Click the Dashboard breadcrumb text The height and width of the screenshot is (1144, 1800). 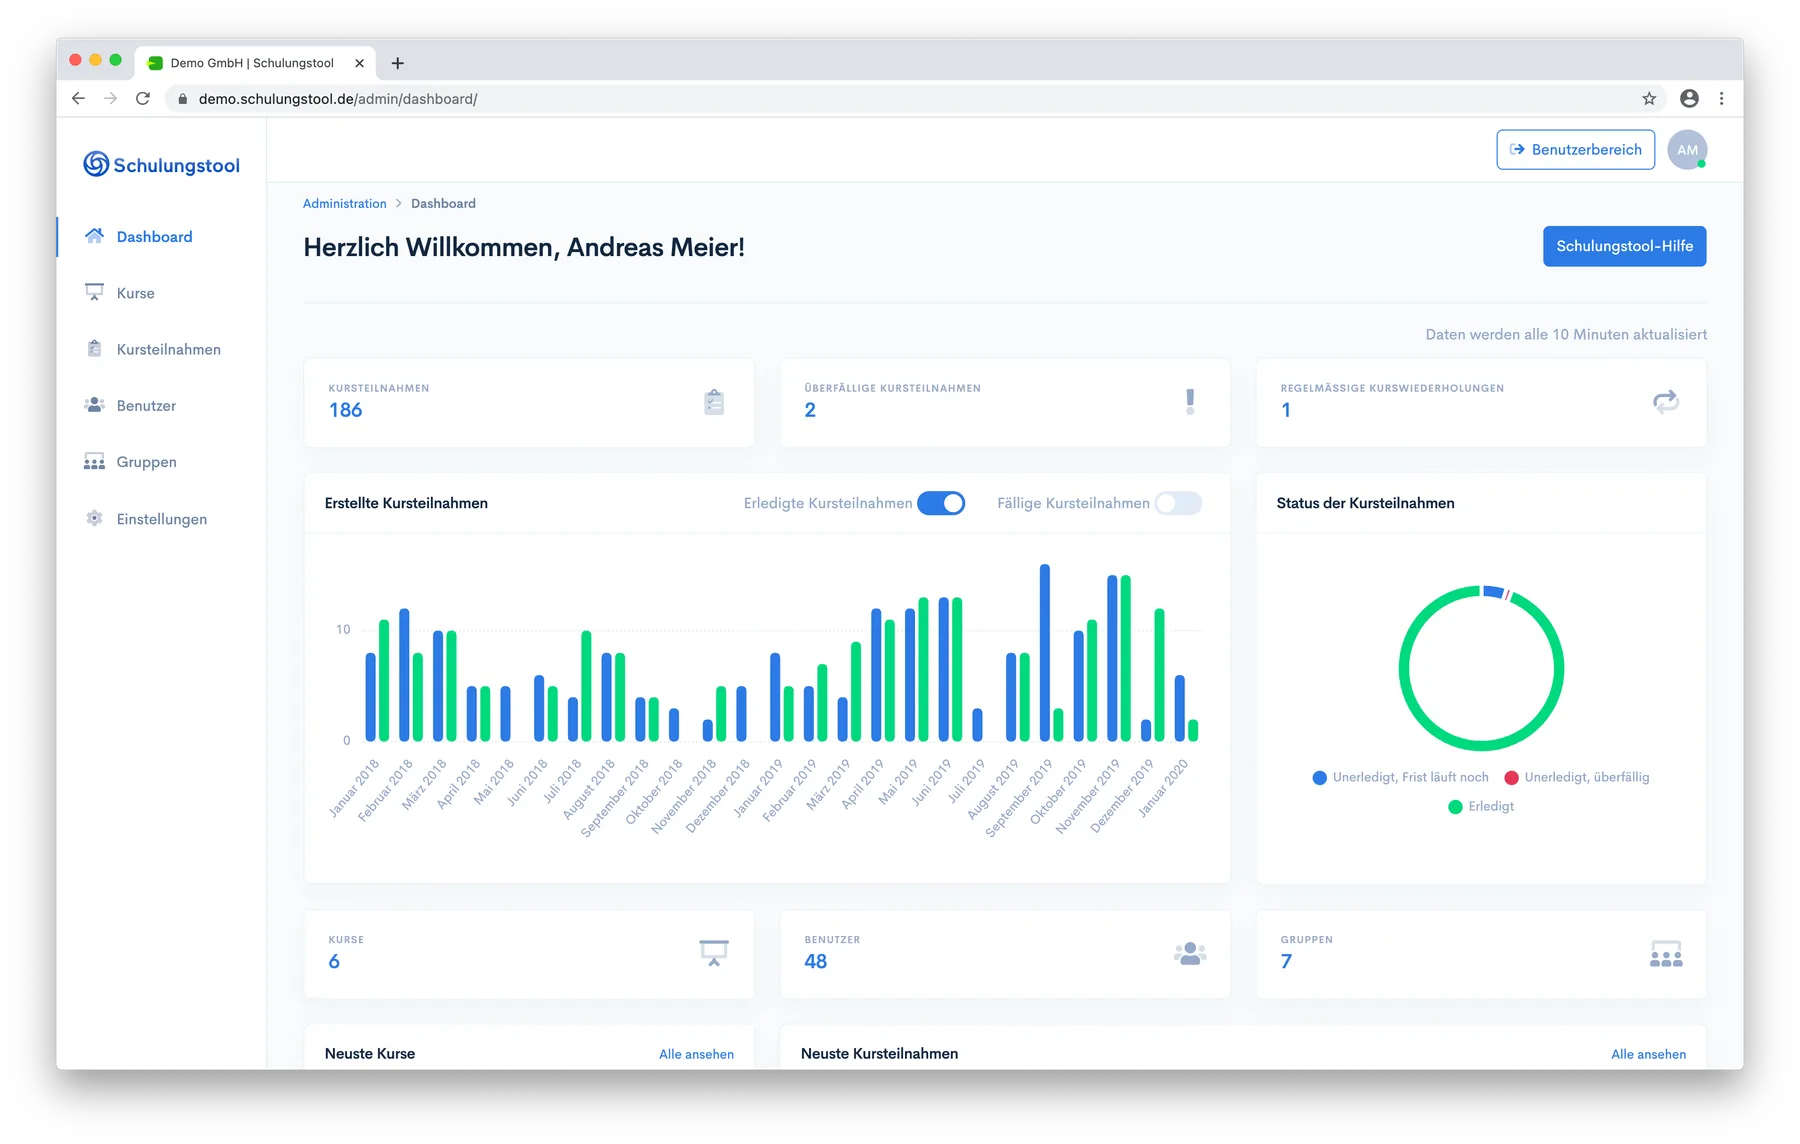click(x=443, y=203)
